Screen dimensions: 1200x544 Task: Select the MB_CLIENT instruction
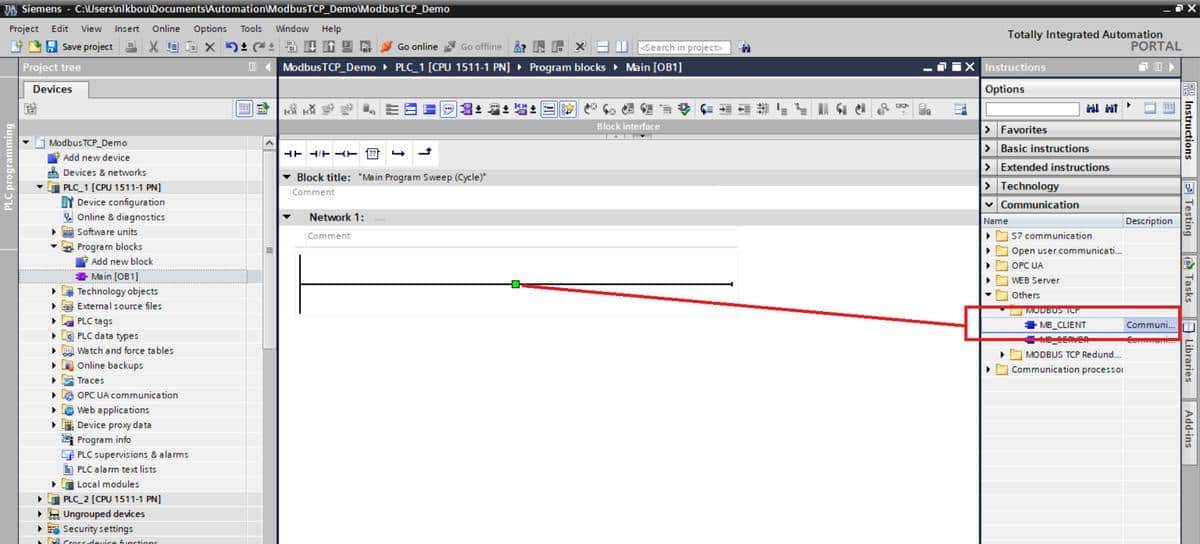tap(1062, 325)
